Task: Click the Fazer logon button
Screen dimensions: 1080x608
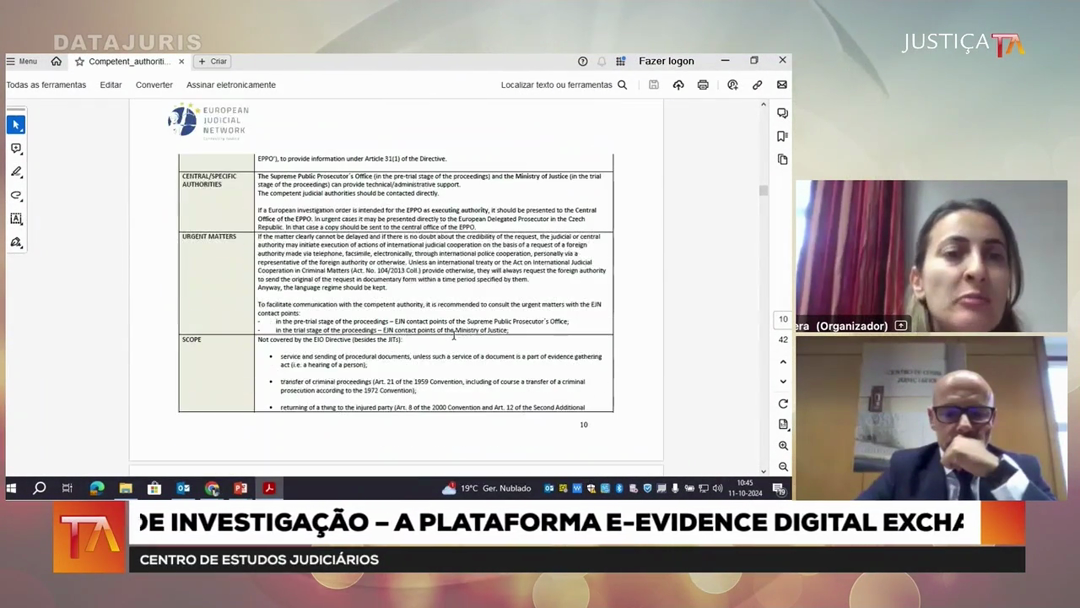Action: coord(666,61)
